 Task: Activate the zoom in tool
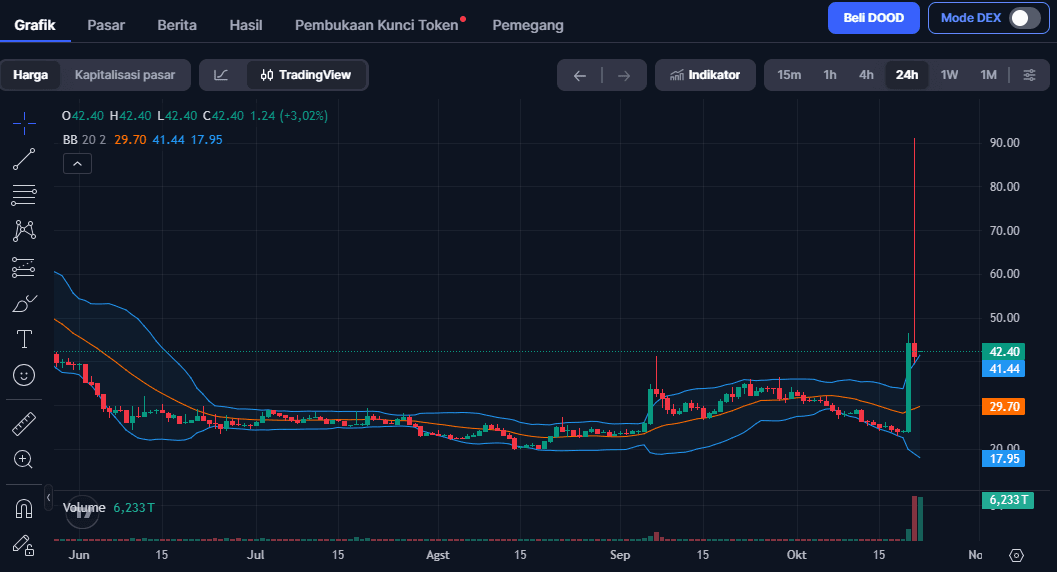[24, 459]
